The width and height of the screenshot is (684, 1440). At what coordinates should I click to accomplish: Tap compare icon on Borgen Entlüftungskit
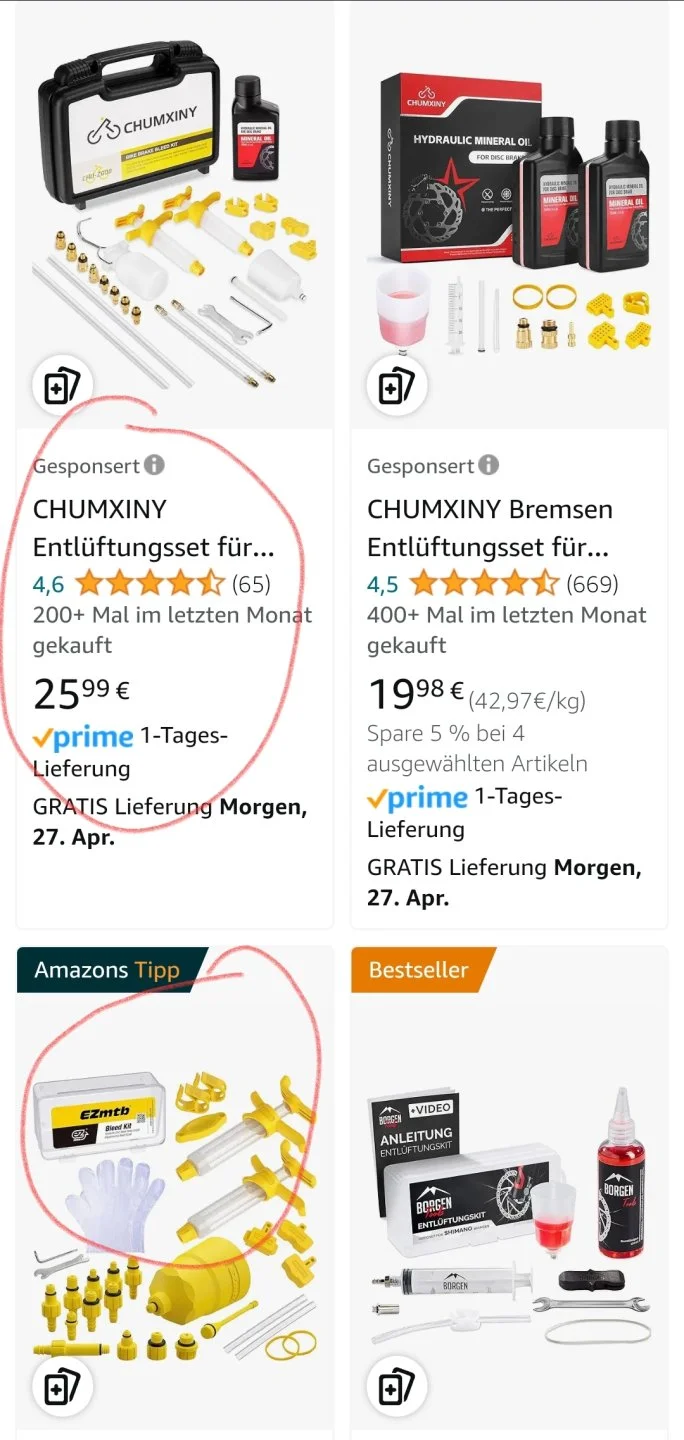[x=396, y=1386]
